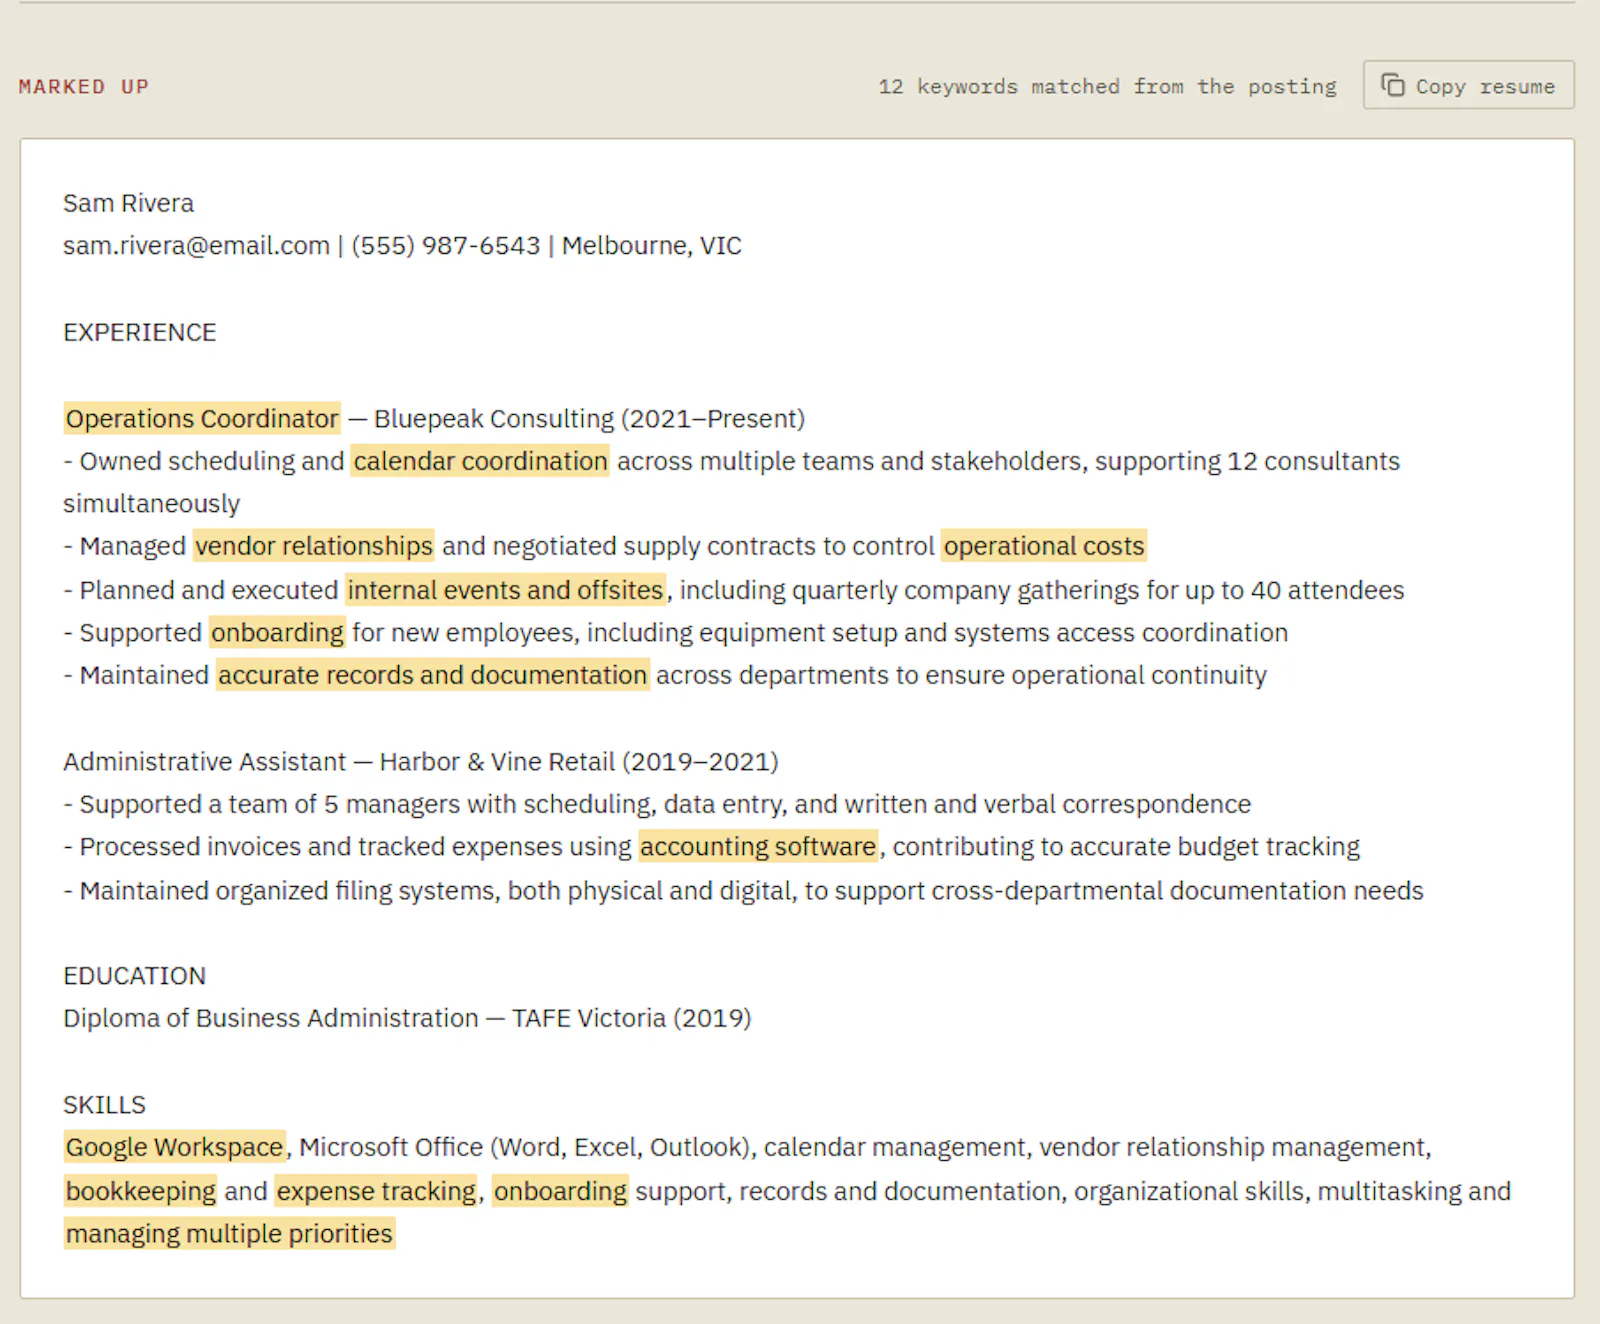The width and height of the screenshot is (1600, 1324).
Task: Click 'supporting 12 consultants' text
Action: click(x=1247, y=461)
